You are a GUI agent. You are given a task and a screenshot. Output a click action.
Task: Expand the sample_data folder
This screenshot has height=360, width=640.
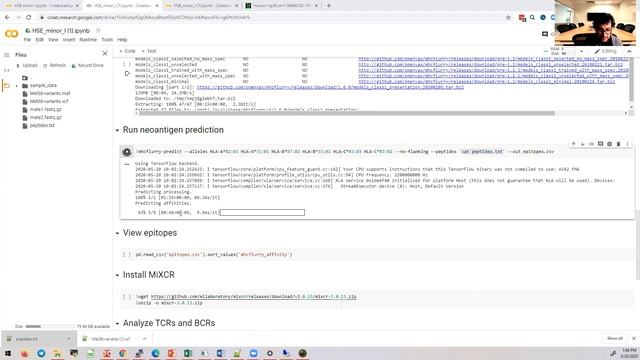coord(17,86)
